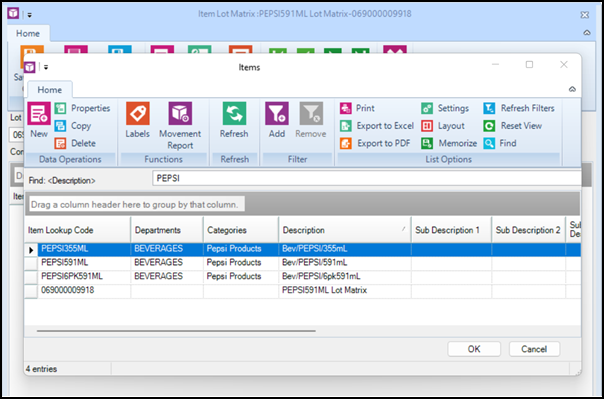Open quick access dropdown in Lot Matrix title bar
The image size is (604, 399).
30,15
